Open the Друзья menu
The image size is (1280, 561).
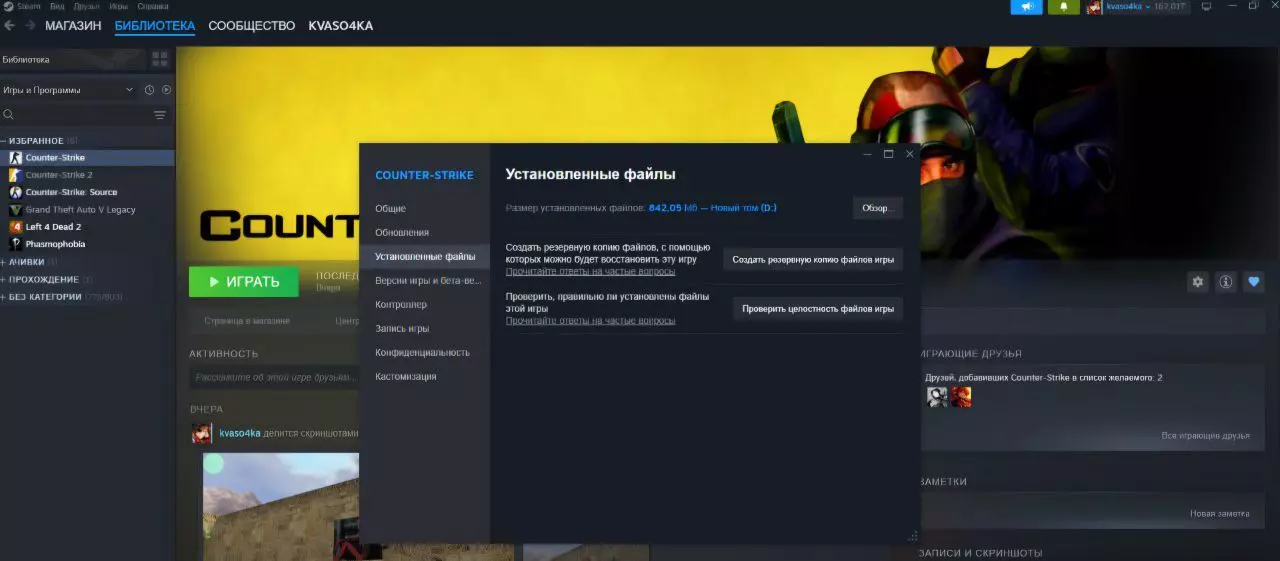pos(87,6)
